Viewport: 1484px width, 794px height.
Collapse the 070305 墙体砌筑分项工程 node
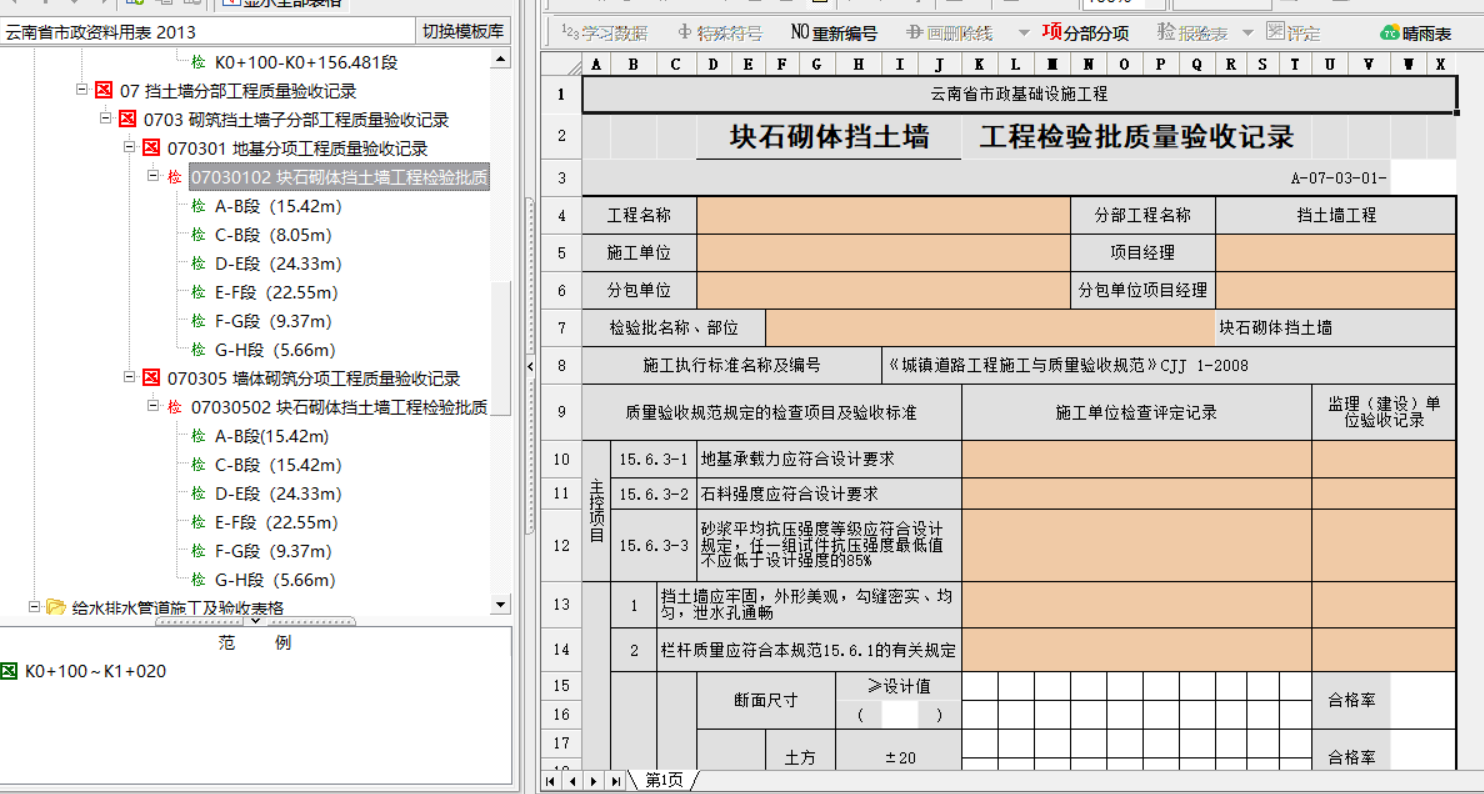tap(130, 378)
